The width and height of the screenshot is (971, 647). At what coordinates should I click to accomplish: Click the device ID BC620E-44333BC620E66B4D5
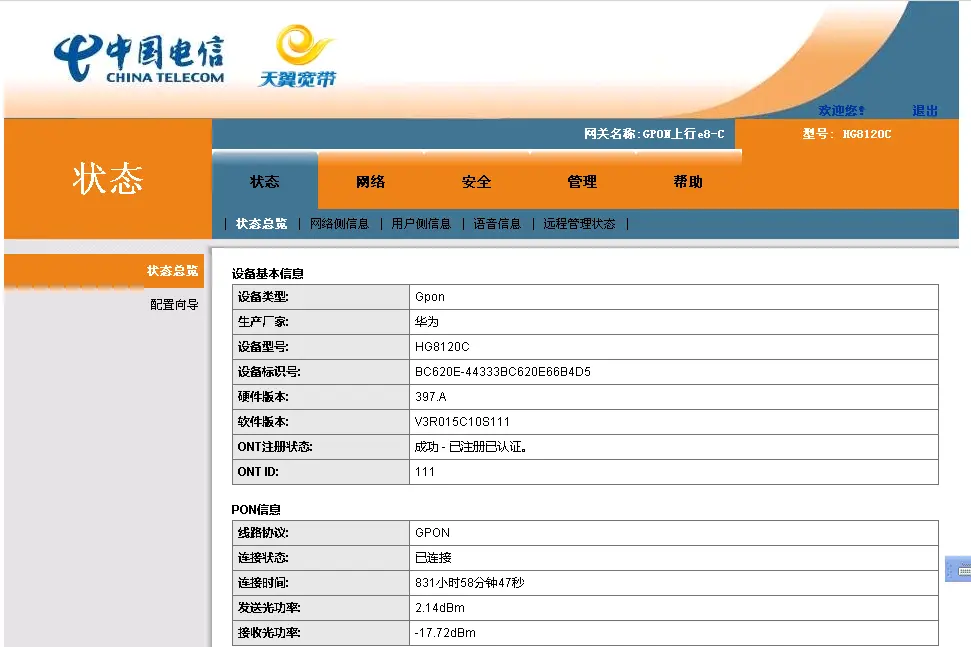pyautogui.click(x=503, y=371)
